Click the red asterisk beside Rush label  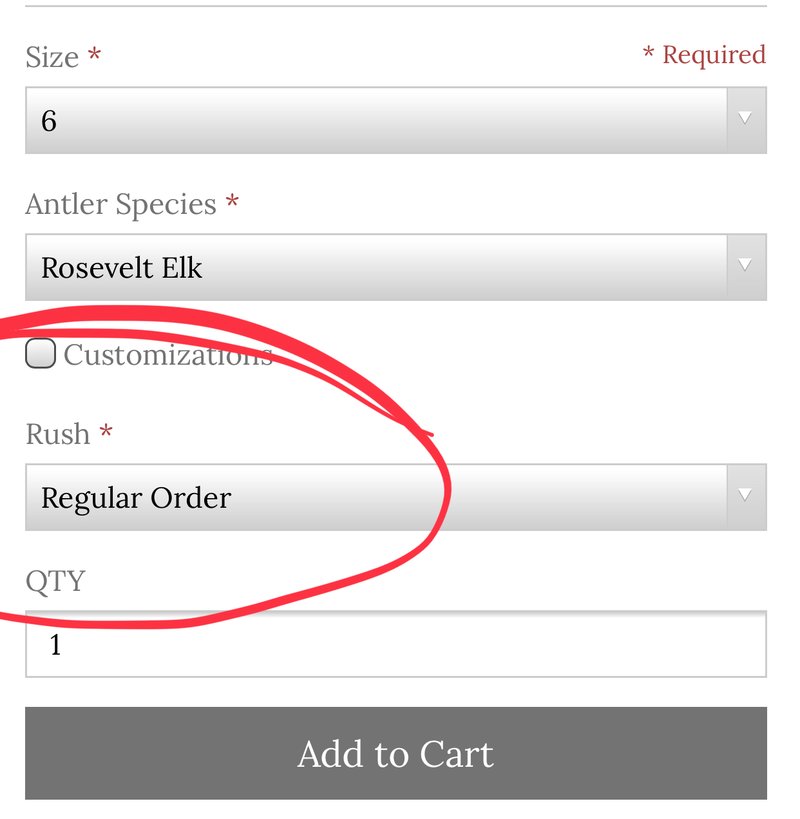point(106,431)
